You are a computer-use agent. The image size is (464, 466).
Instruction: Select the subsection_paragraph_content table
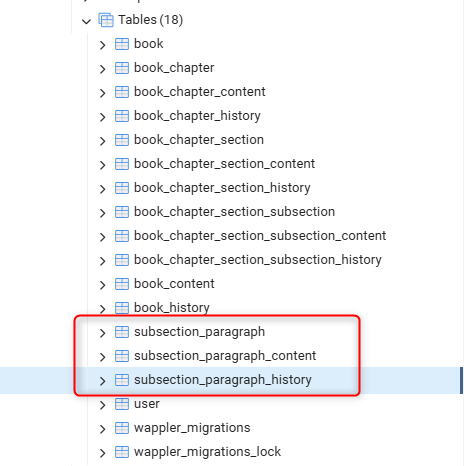225,356
